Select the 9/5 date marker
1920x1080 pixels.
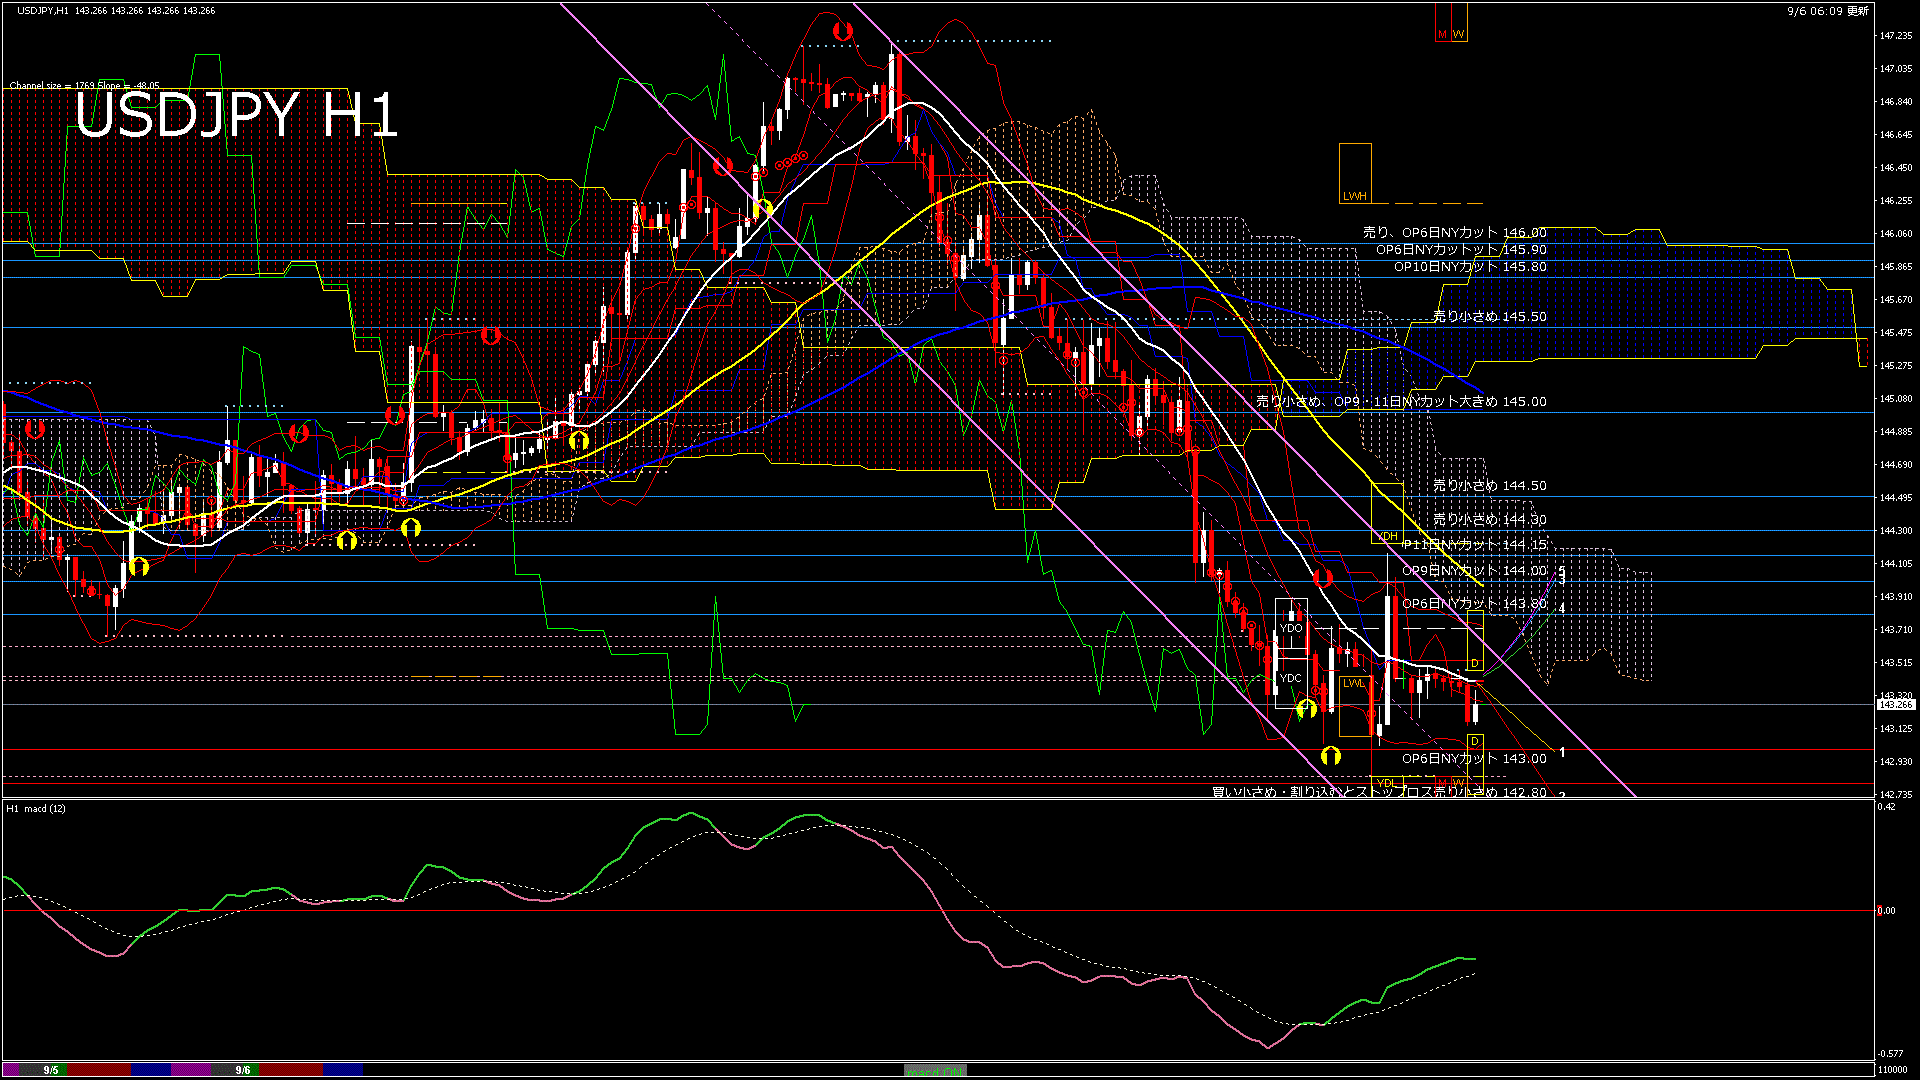(x=51, y=1070)
